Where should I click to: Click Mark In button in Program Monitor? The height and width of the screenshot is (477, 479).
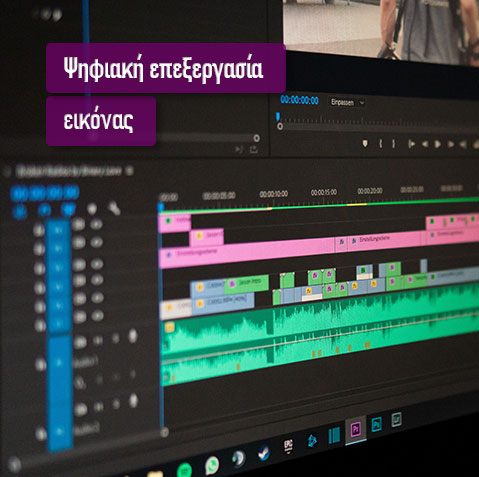pos(380,144)
